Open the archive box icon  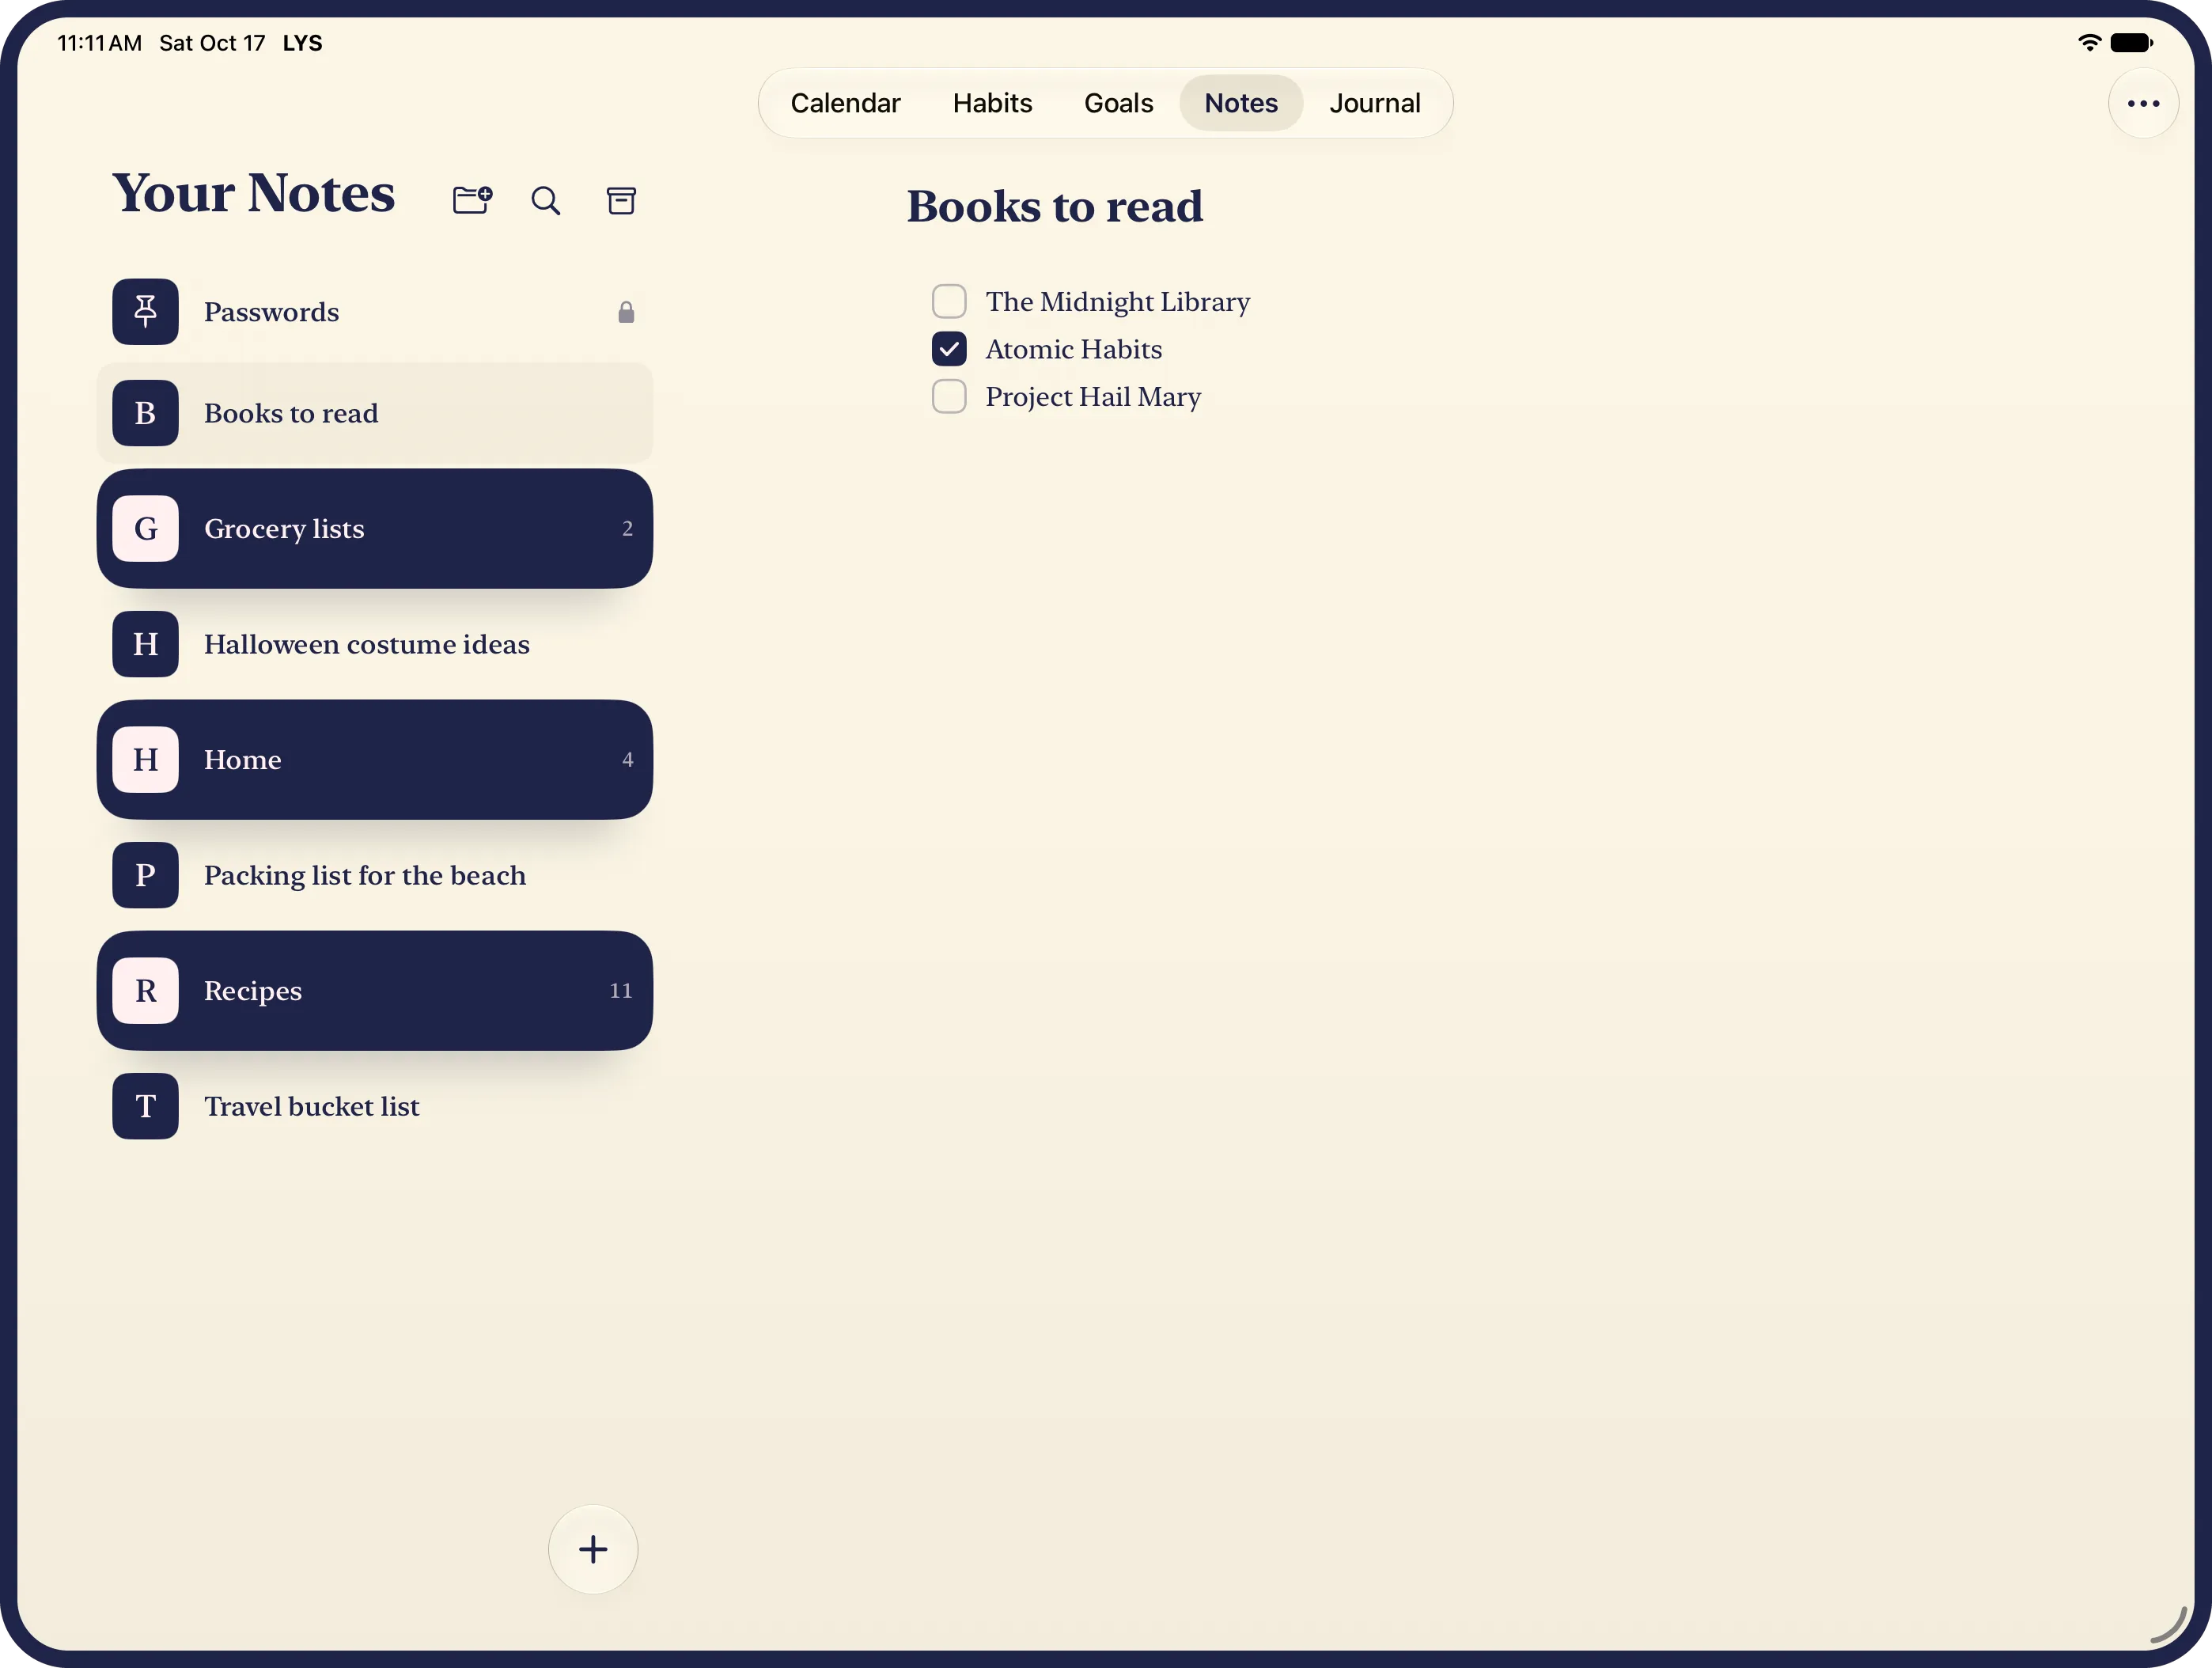621,201
